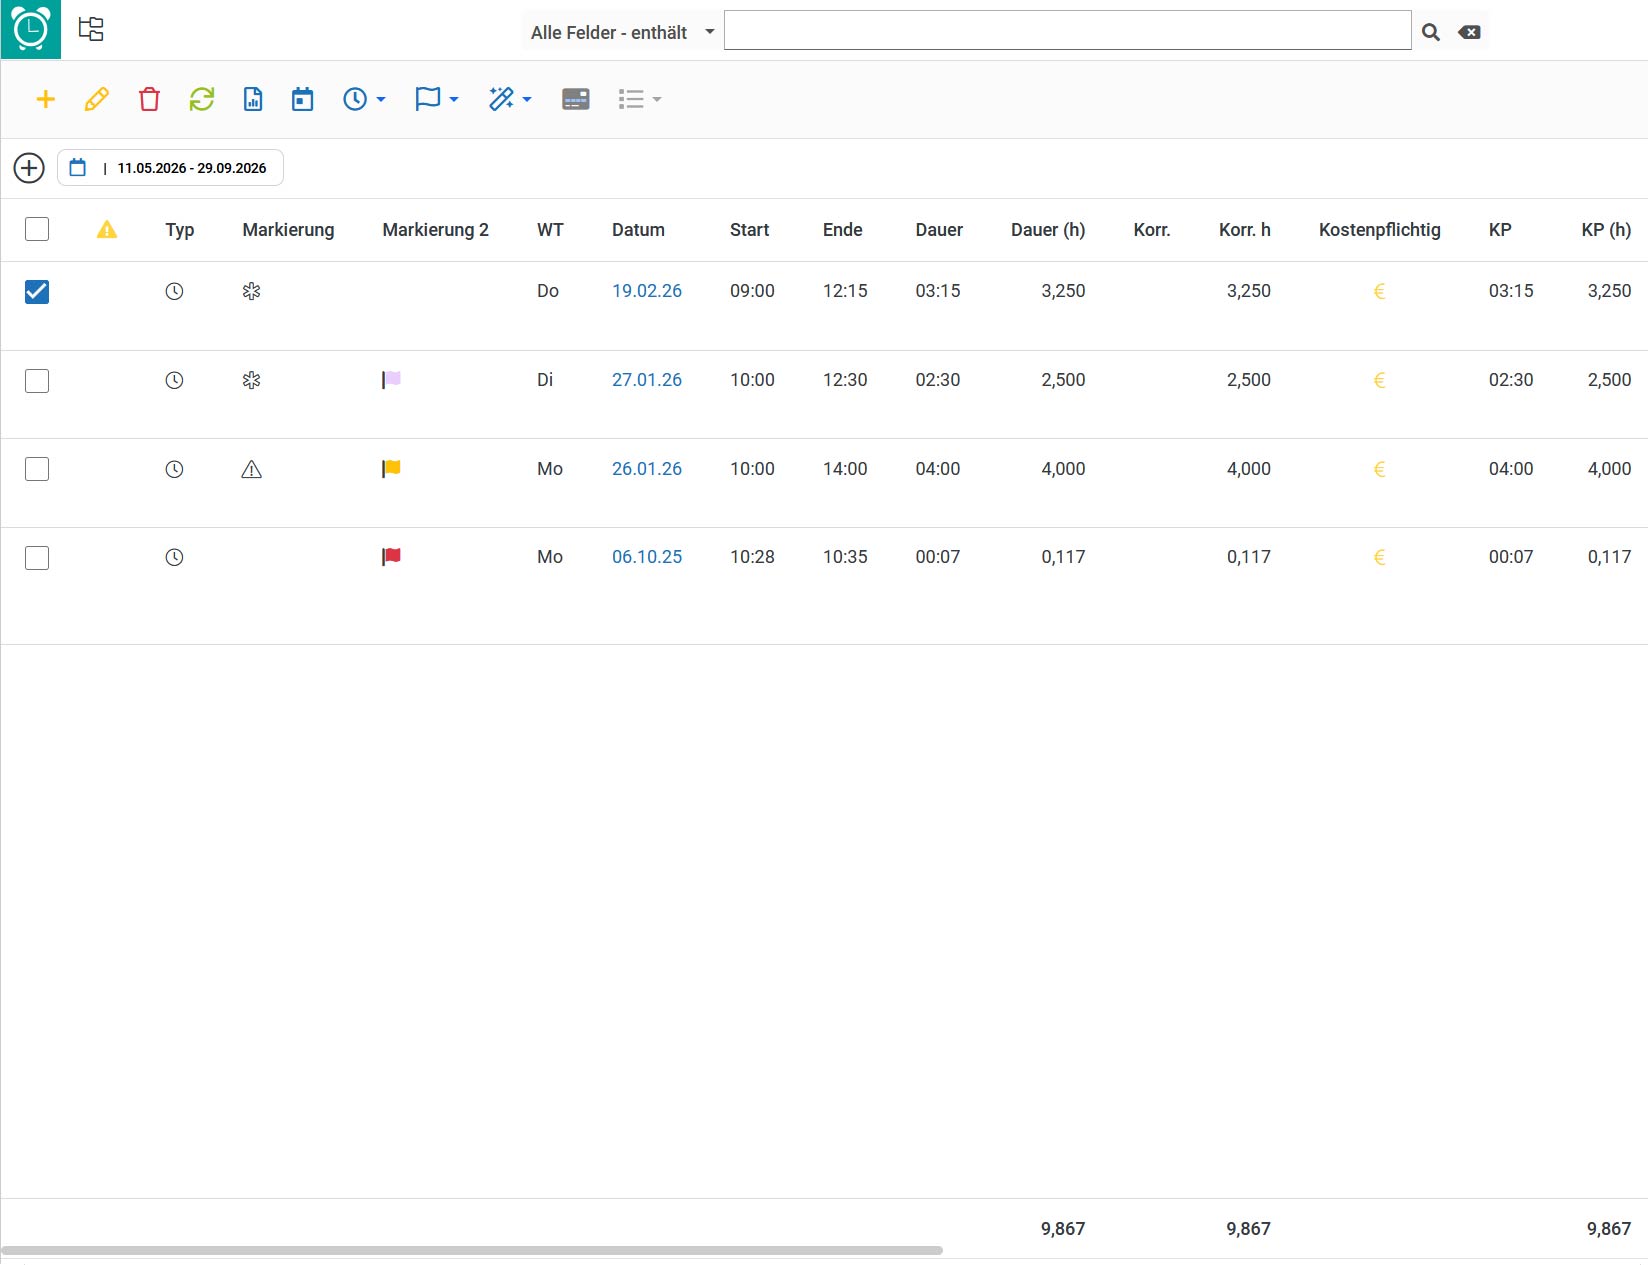Open date link 27.01.26
The width and height of the screenshot is (1648, 1265).
pos(647,380)
